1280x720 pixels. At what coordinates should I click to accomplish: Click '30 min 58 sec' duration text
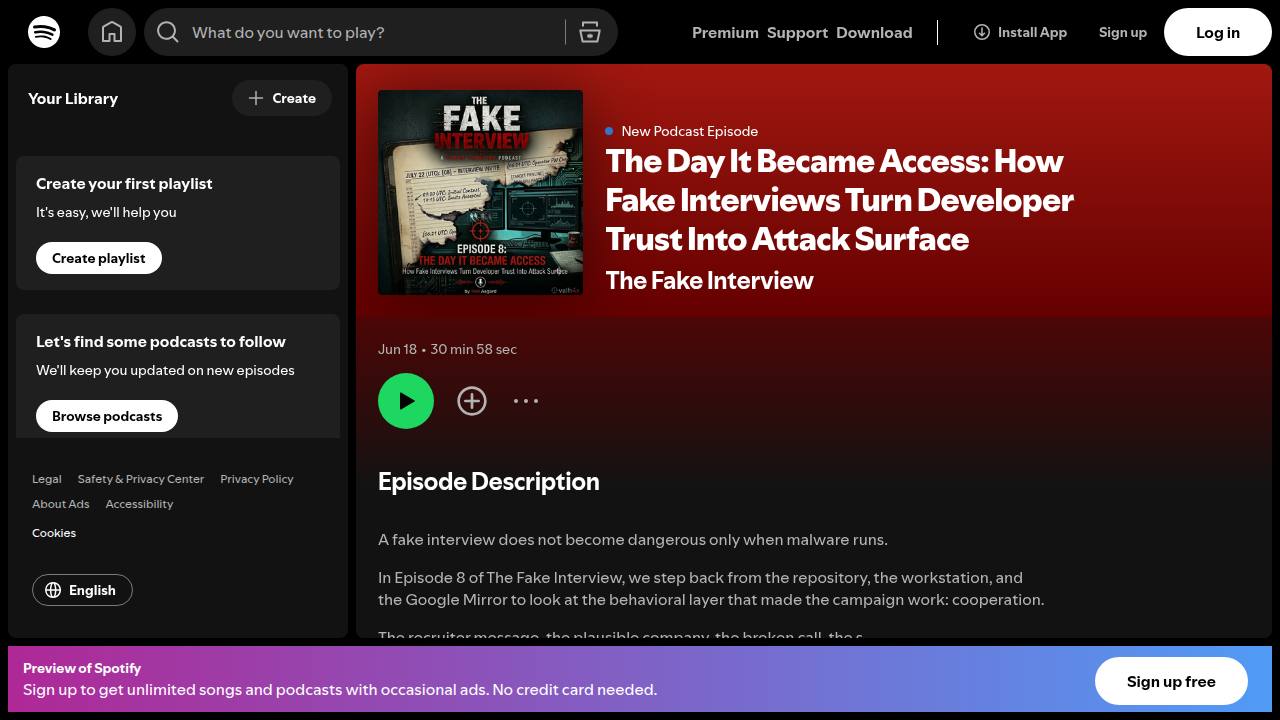click(474, 349)
